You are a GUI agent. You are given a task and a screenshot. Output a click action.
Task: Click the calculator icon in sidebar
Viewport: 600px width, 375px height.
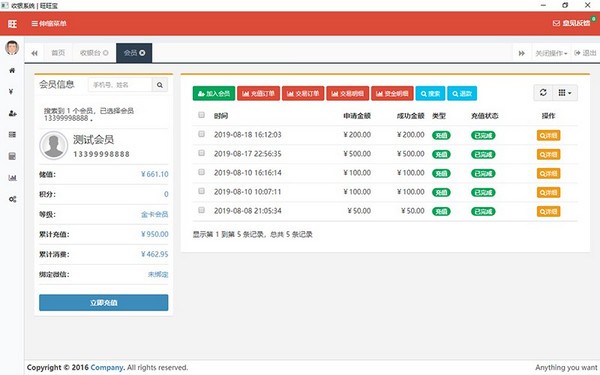tap(12, 156)
